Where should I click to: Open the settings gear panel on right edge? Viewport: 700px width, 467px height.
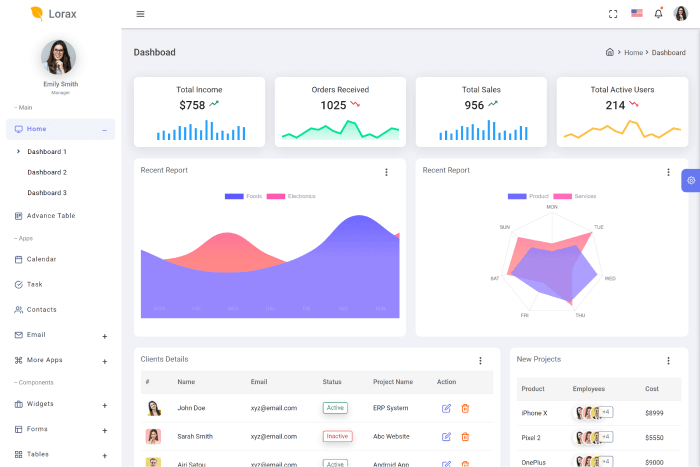691,180
